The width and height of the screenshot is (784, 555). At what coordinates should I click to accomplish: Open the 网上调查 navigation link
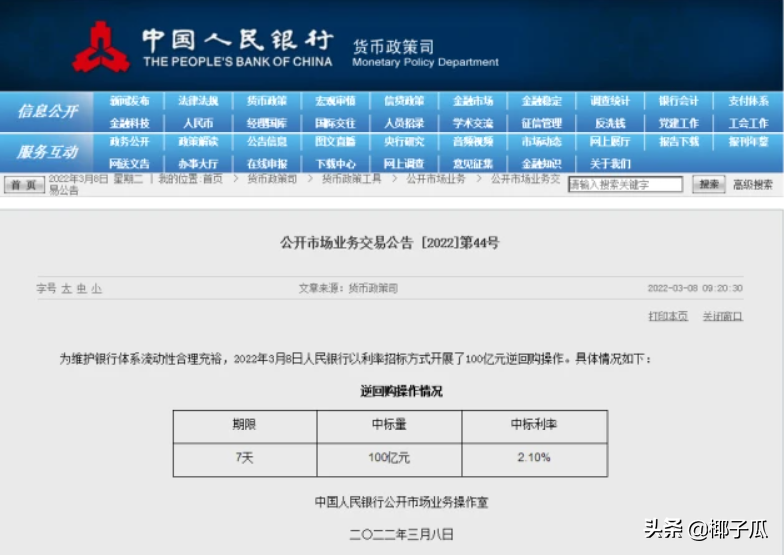coord(404,164)
